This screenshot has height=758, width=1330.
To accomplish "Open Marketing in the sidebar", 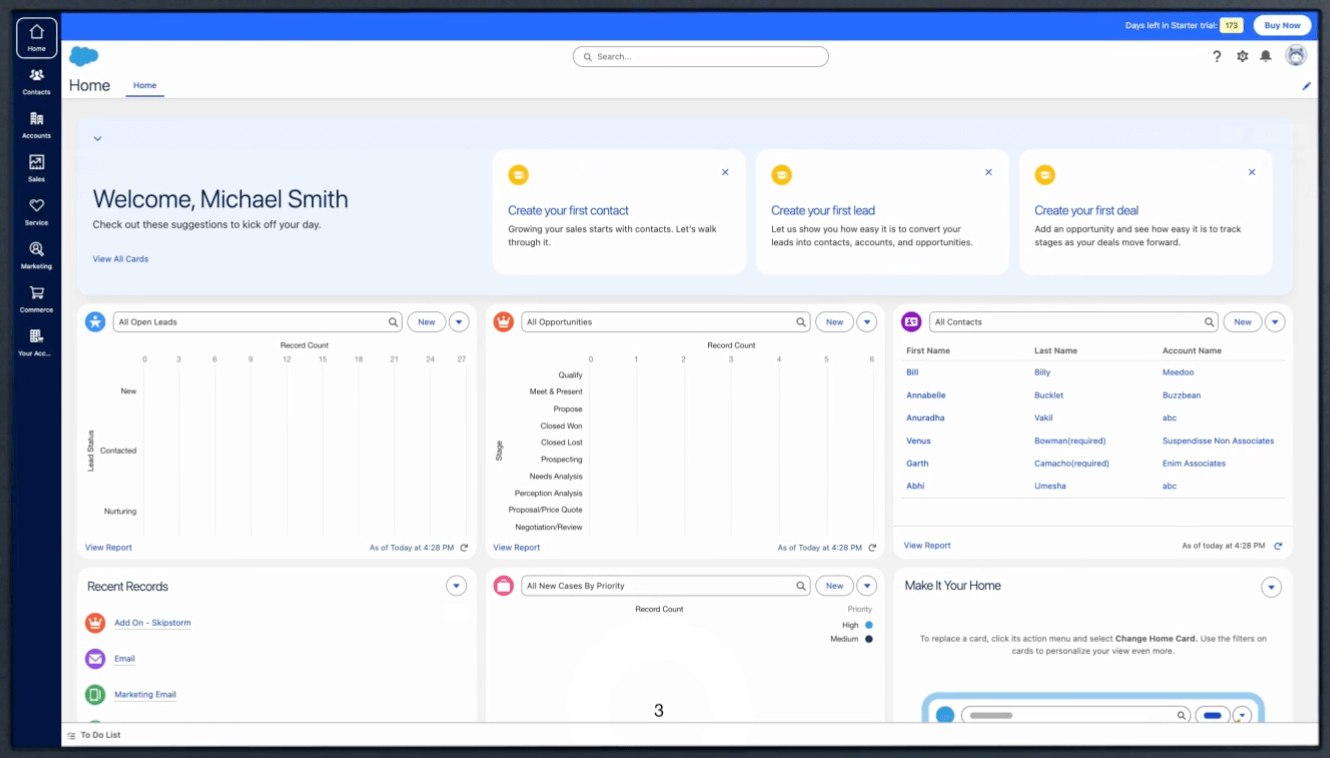I will click(x=36, y=256).
